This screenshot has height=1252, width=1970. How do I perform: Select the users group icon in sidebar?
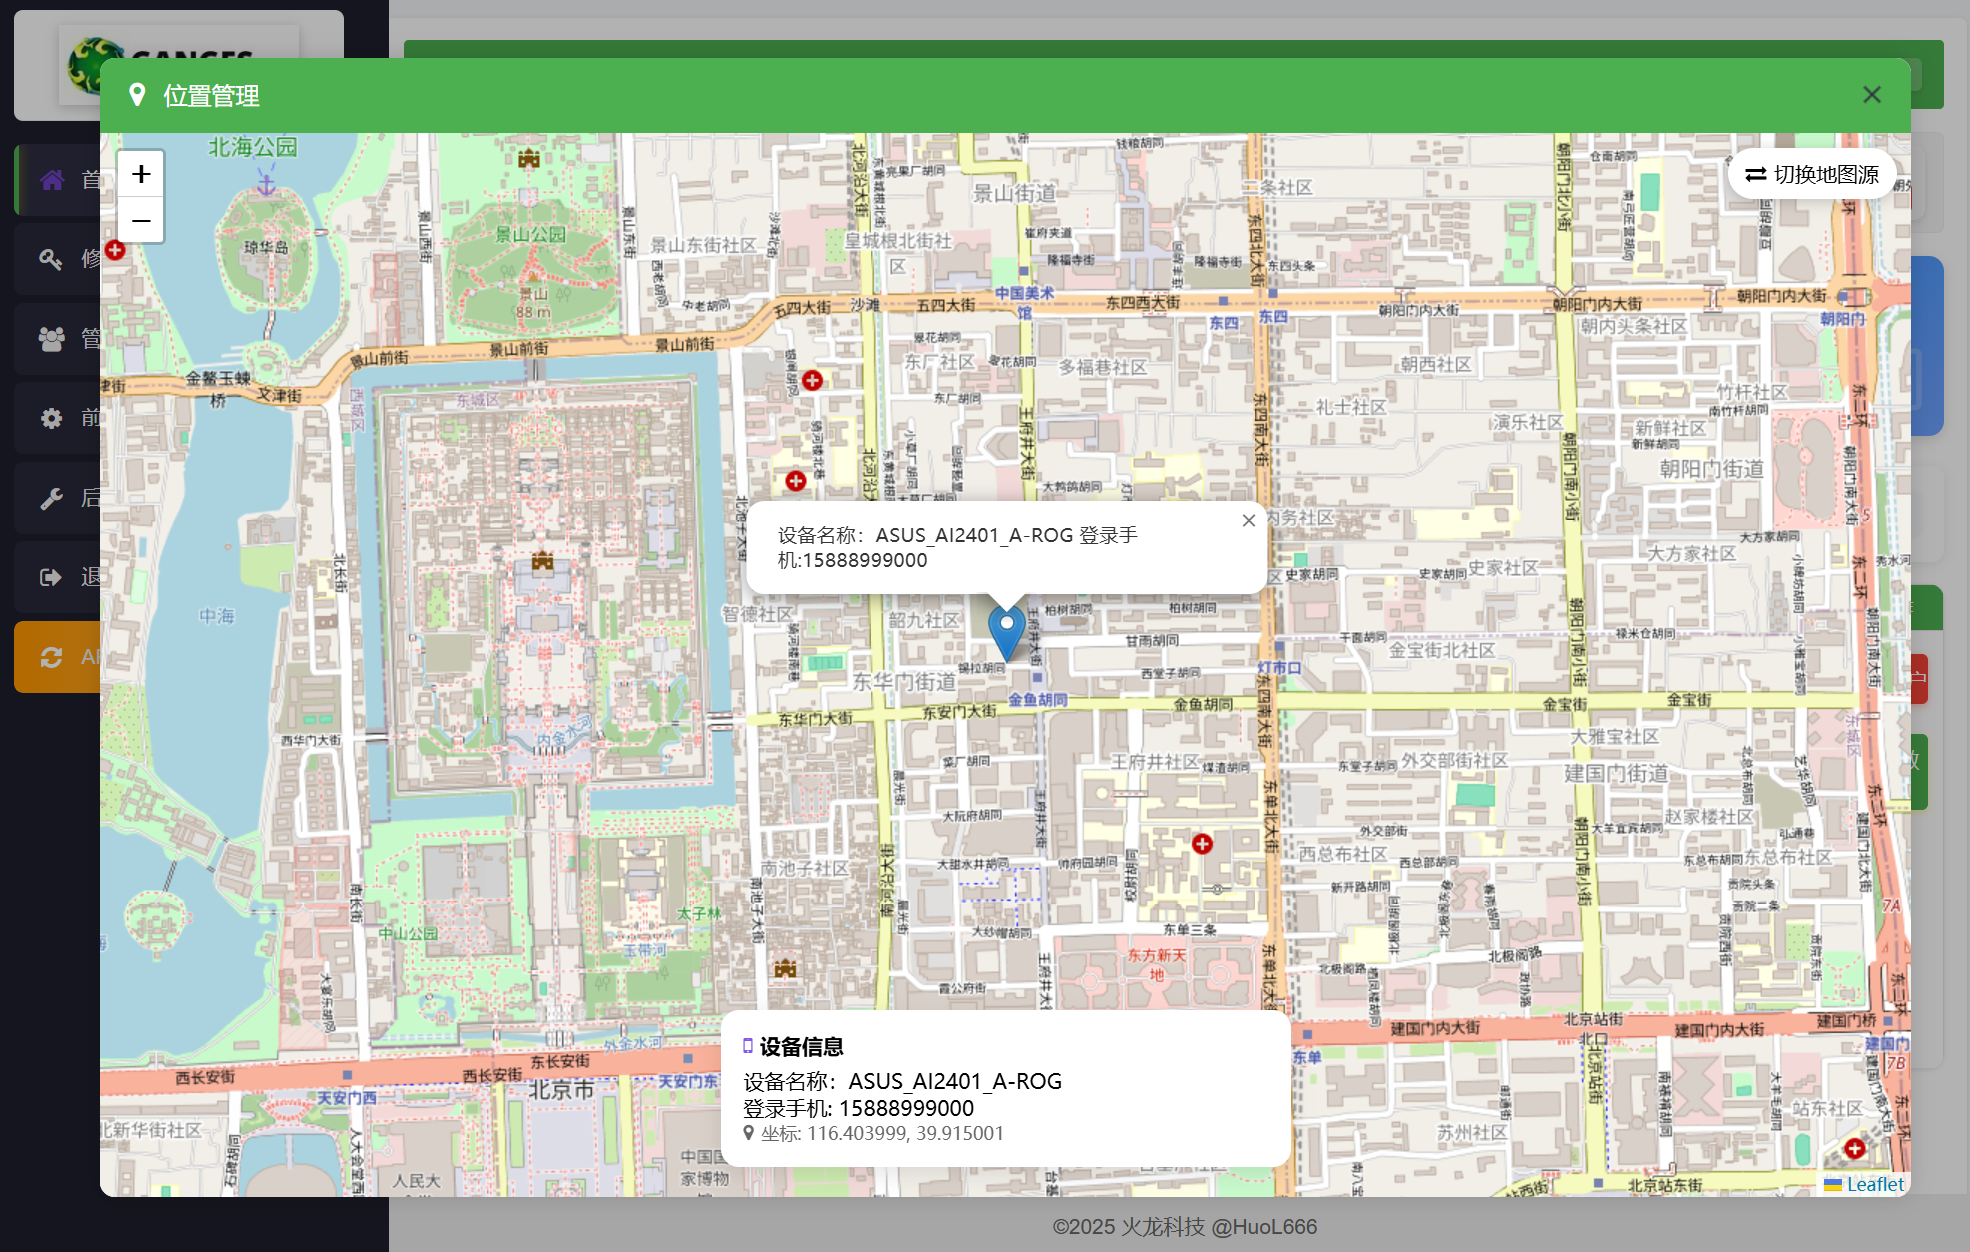pyautogui.click(x=51, y=339)
